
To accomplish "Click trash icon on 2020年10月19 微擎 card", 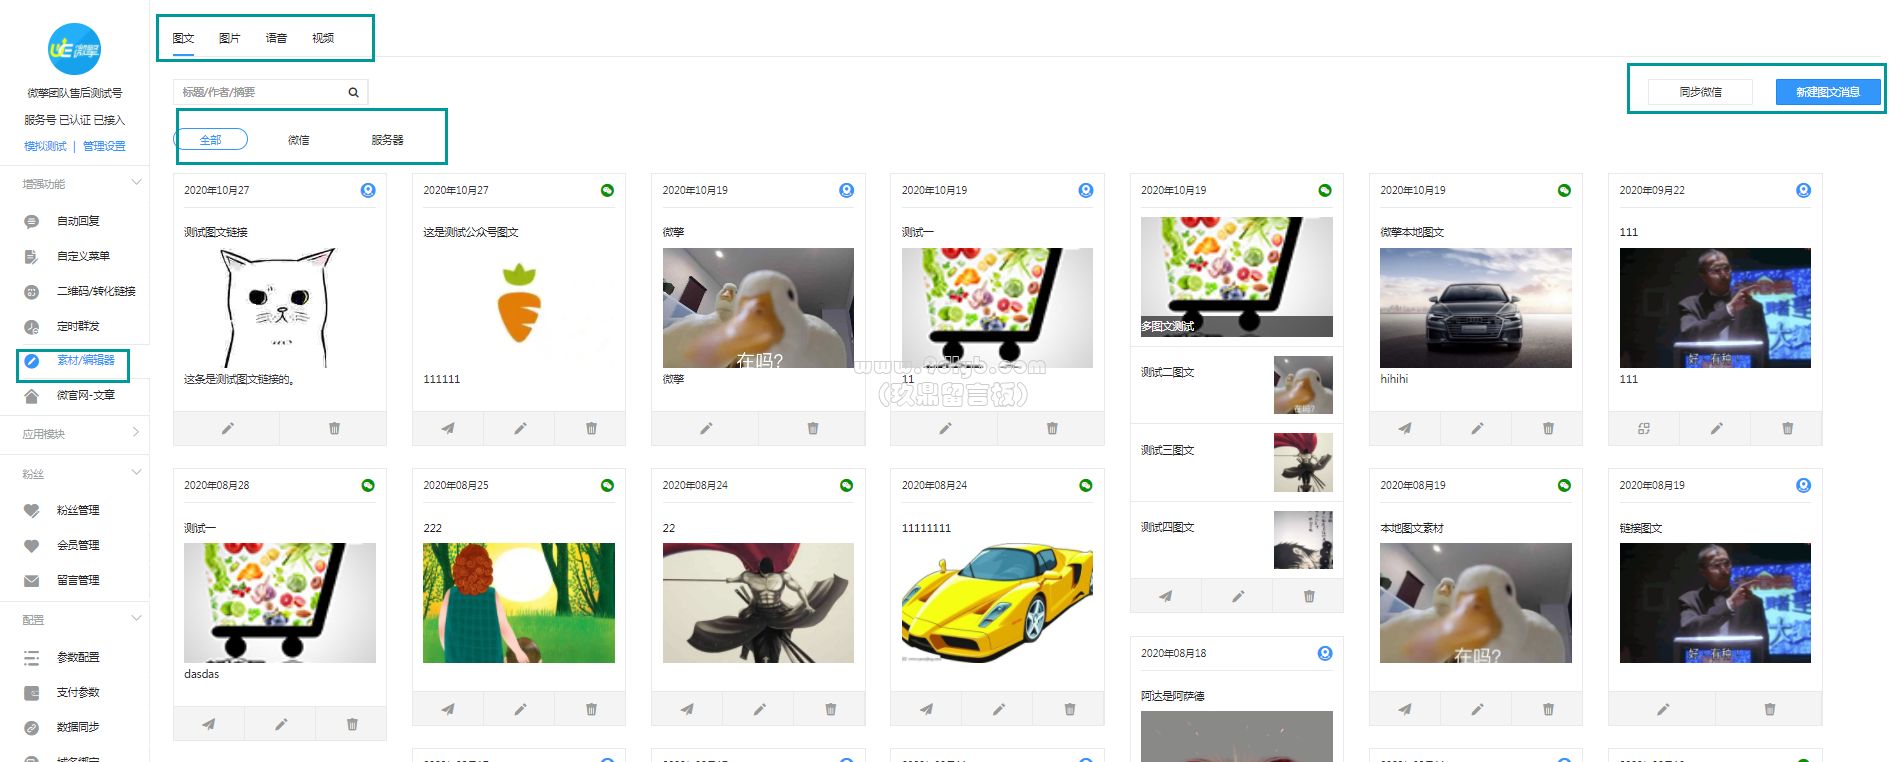I will (x=812, y=429).
